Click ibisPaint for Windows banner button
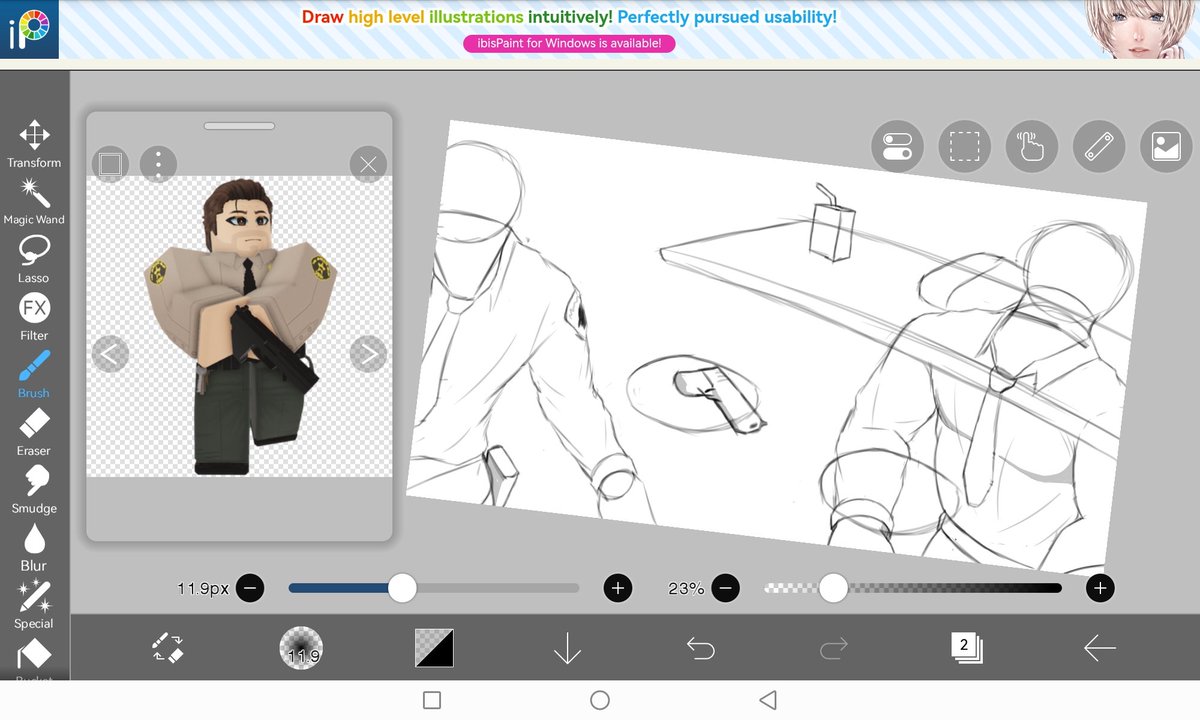 569,43
